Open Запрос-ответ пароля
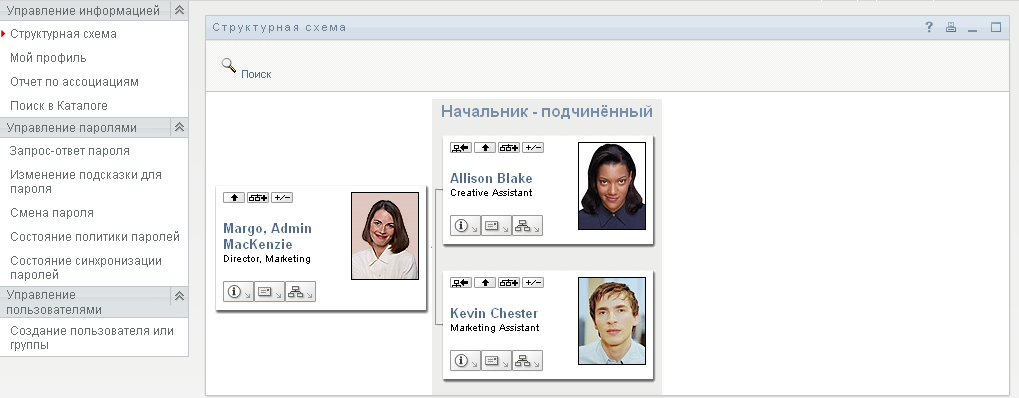1019x398 pixels. click(70, 151)
